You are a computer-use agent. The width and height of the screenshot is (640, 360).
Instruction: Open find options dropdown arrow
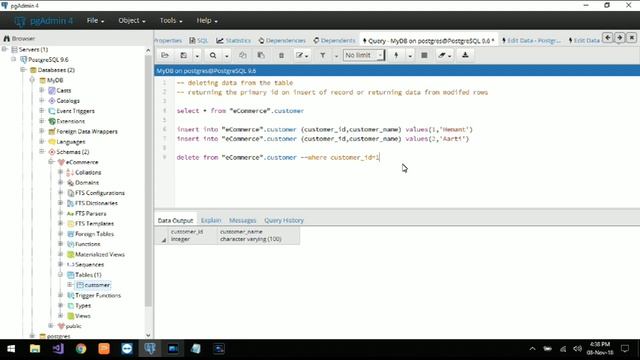227,55
